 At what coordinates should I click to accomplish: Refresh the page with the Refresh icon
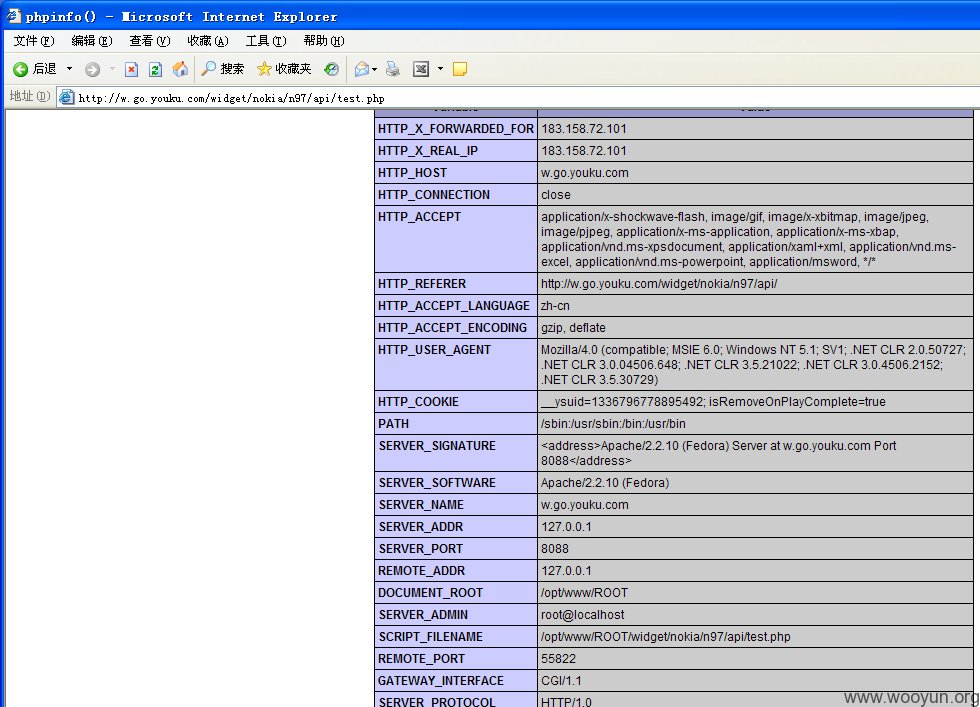tap(155, 69)
